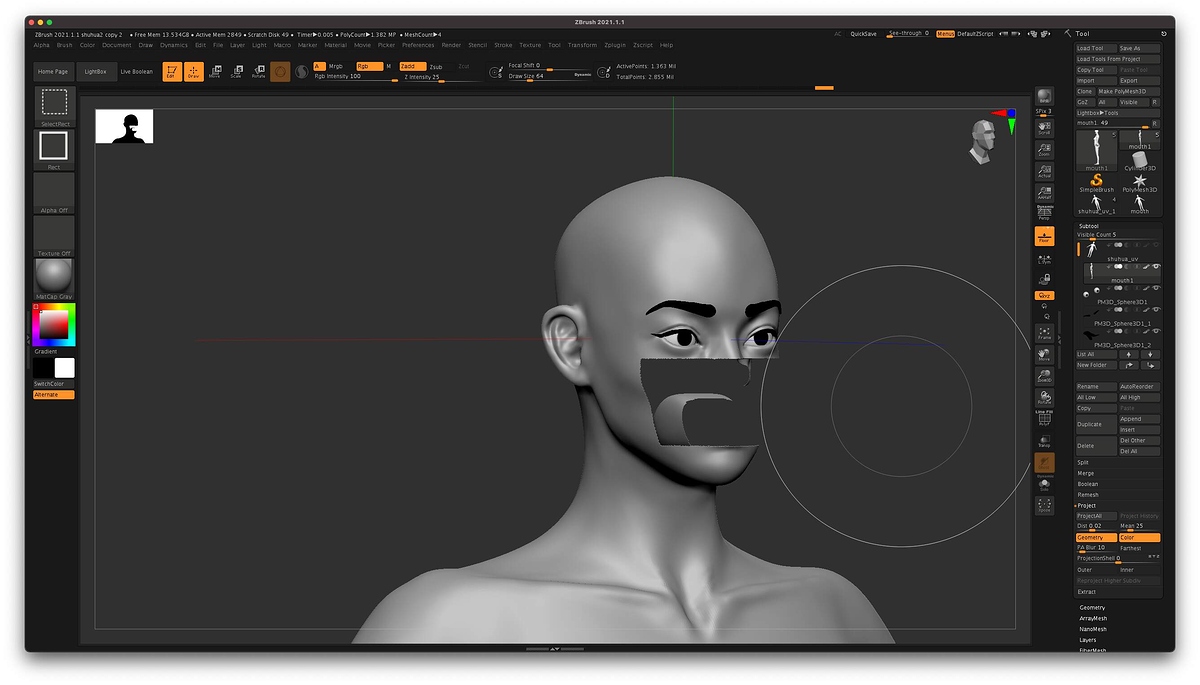Toggle Live Boolean mode

point(137,72)
